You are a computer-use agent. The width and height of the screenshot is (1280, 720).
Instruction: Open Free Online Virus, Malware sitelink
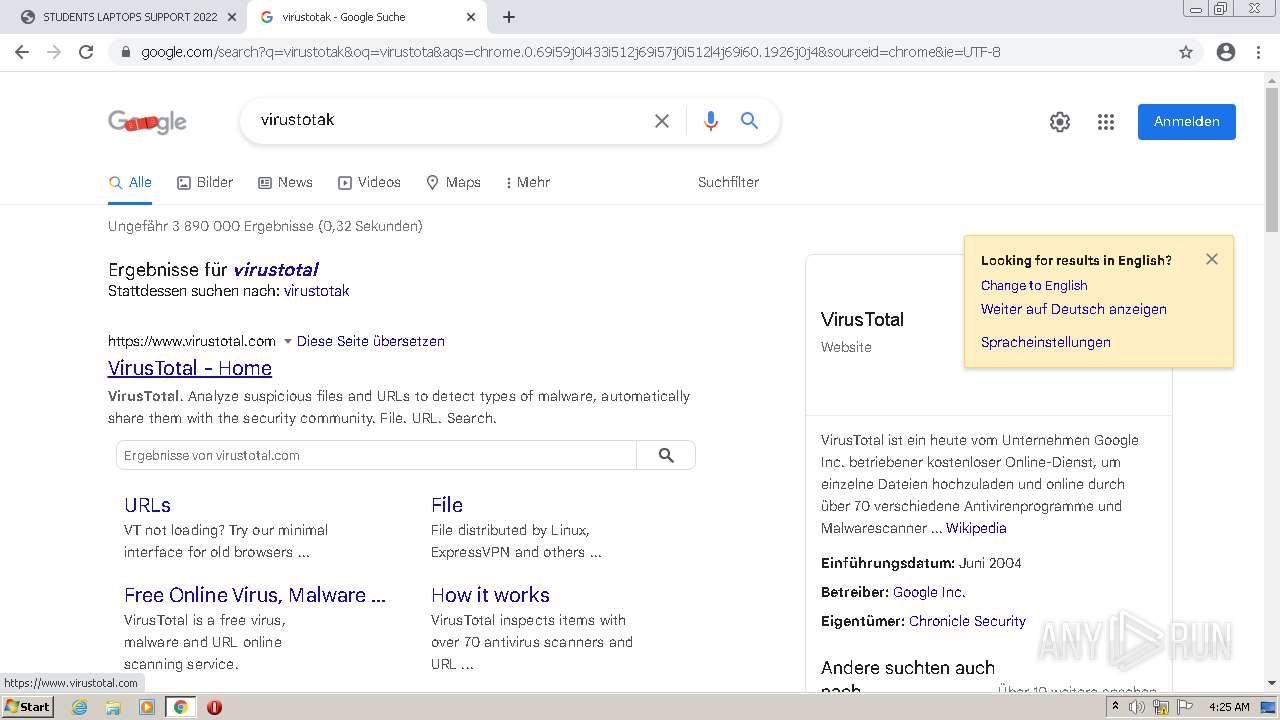(x=255, y=595)
